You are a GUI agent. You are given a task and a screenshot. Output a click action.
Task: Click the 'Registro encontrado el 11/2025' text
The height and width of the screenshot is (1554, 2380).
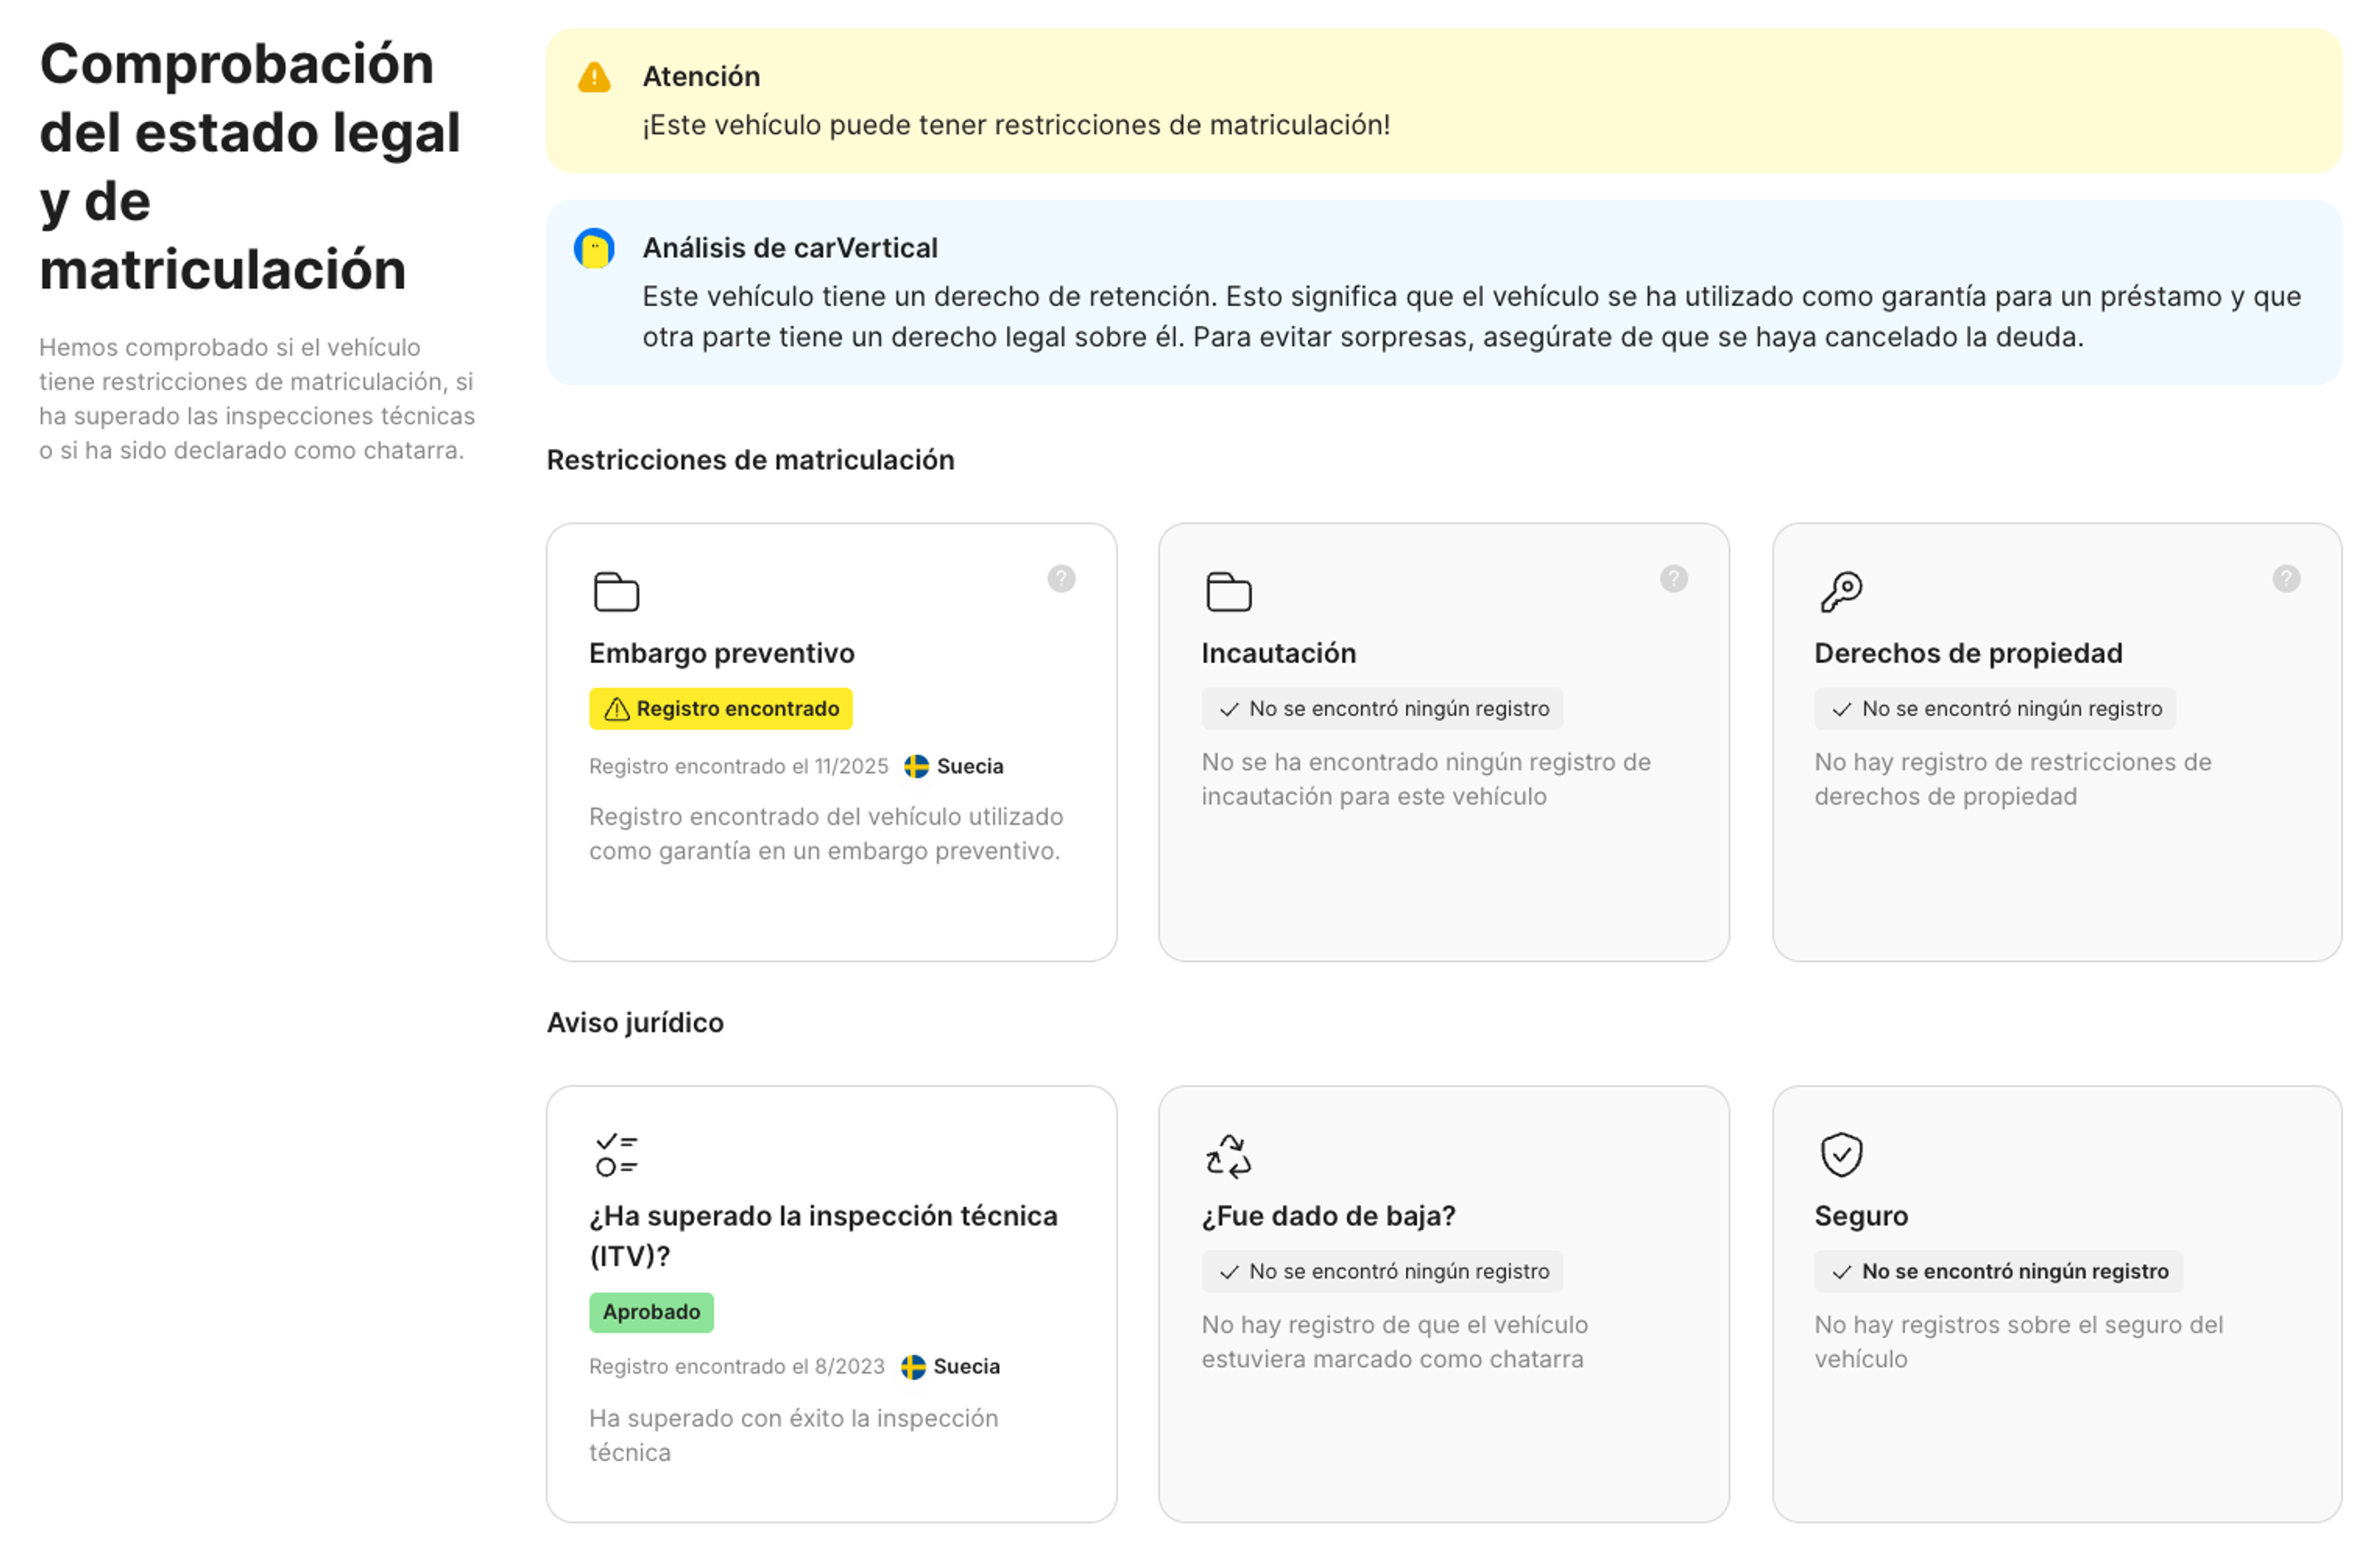pyautogui.click(x=738, y=766)
